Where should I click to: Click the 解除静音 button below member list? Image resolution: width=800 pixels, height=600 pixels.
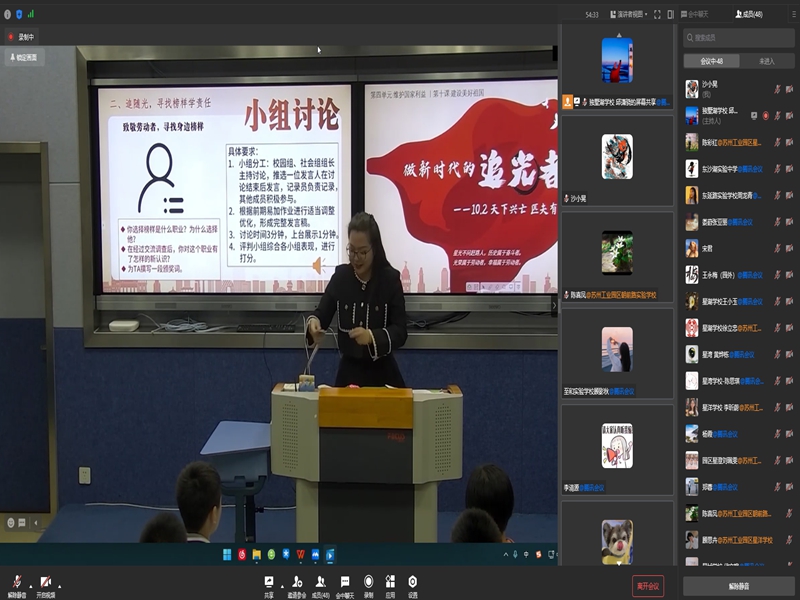738,586
